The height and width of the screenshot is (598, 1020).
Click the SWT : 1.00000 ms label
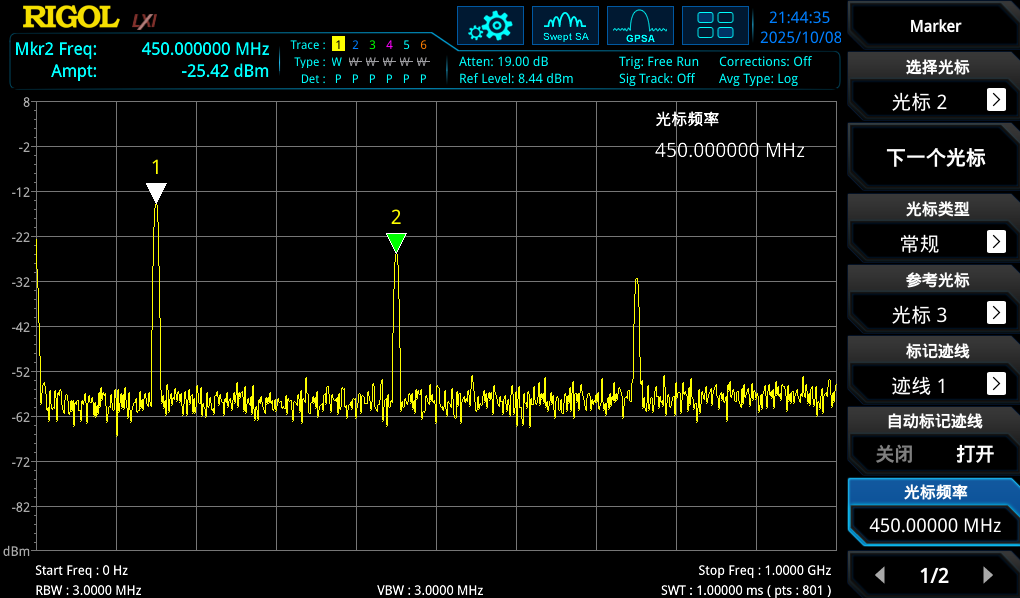click(x=746, y=590)
